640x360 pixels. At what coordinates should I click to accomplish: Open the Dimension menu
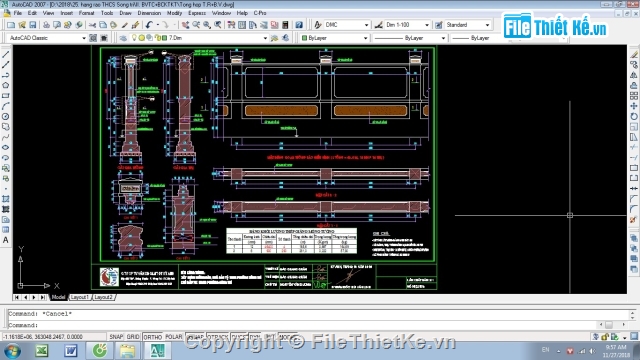(x=149, y=13)
